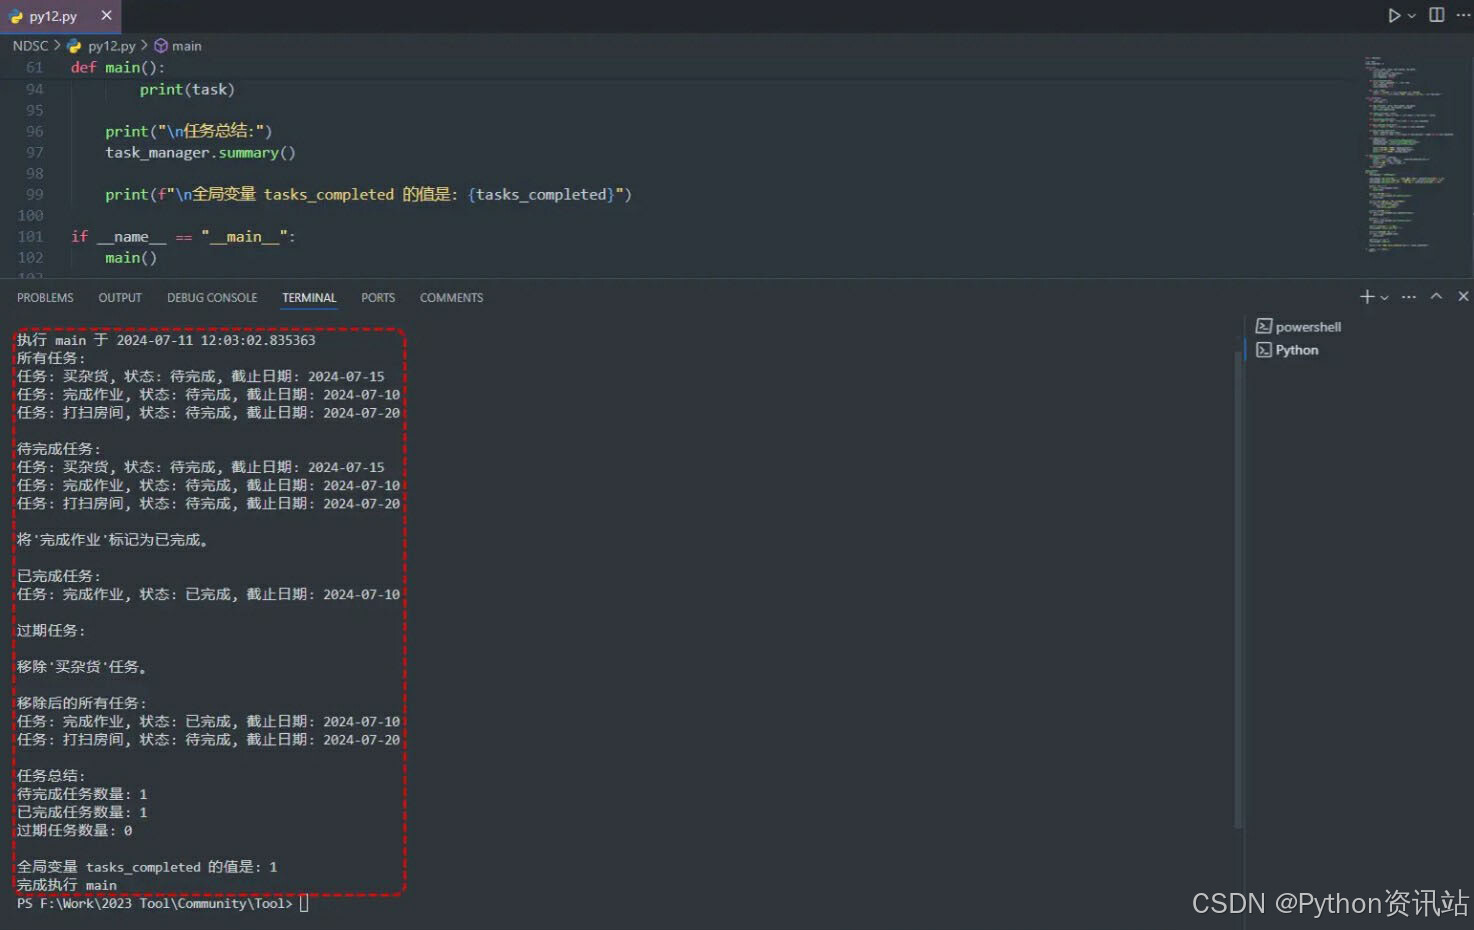Run the Python file with play button
The image size is (1474, 930).
pyautogui.click(x=1394, y=15)
